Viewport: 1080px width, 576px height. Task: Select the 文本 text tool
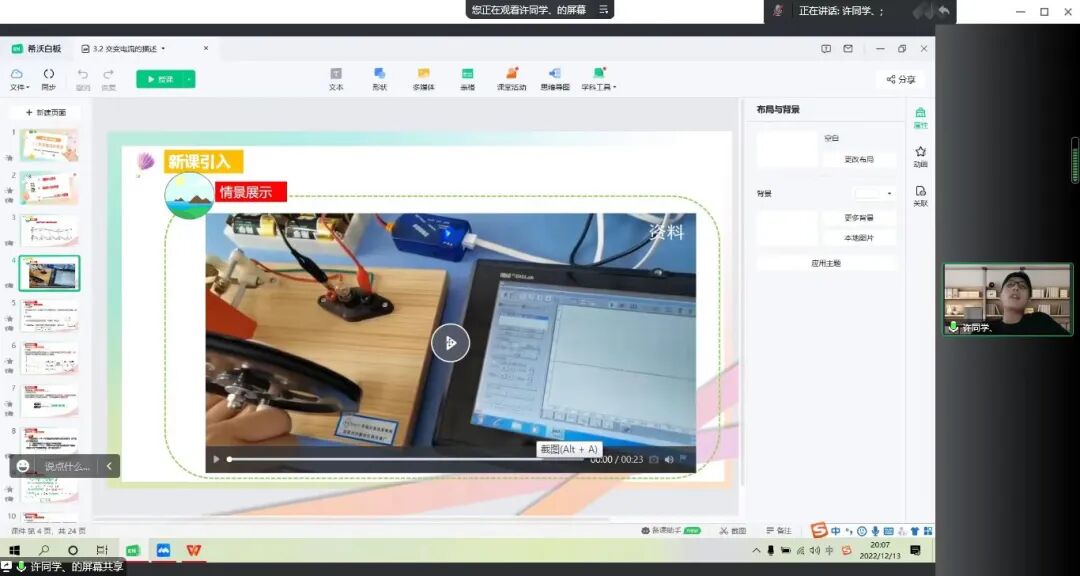(x=336, y=80)
